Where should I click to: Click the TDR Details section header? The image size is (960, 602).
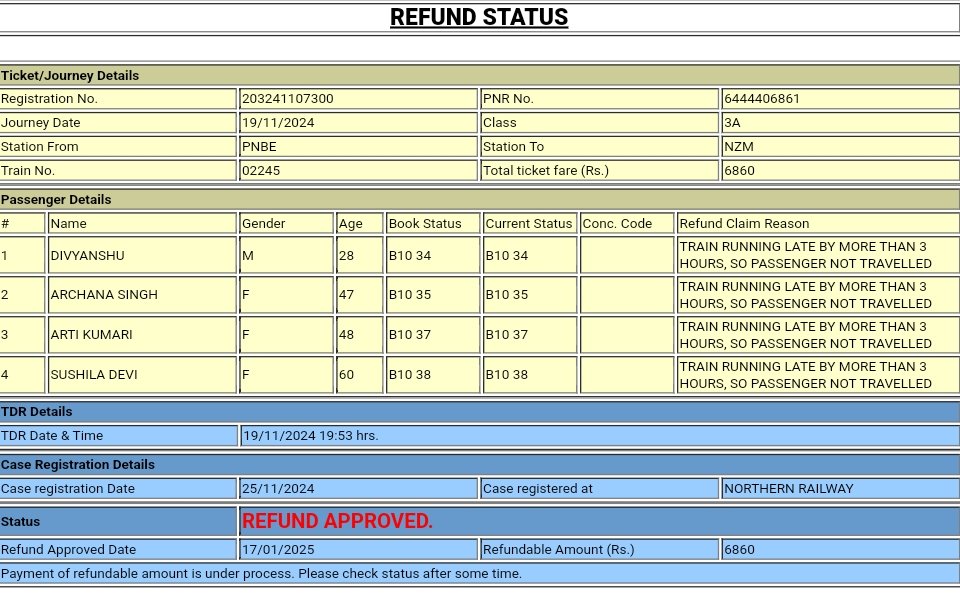(479, 412)
